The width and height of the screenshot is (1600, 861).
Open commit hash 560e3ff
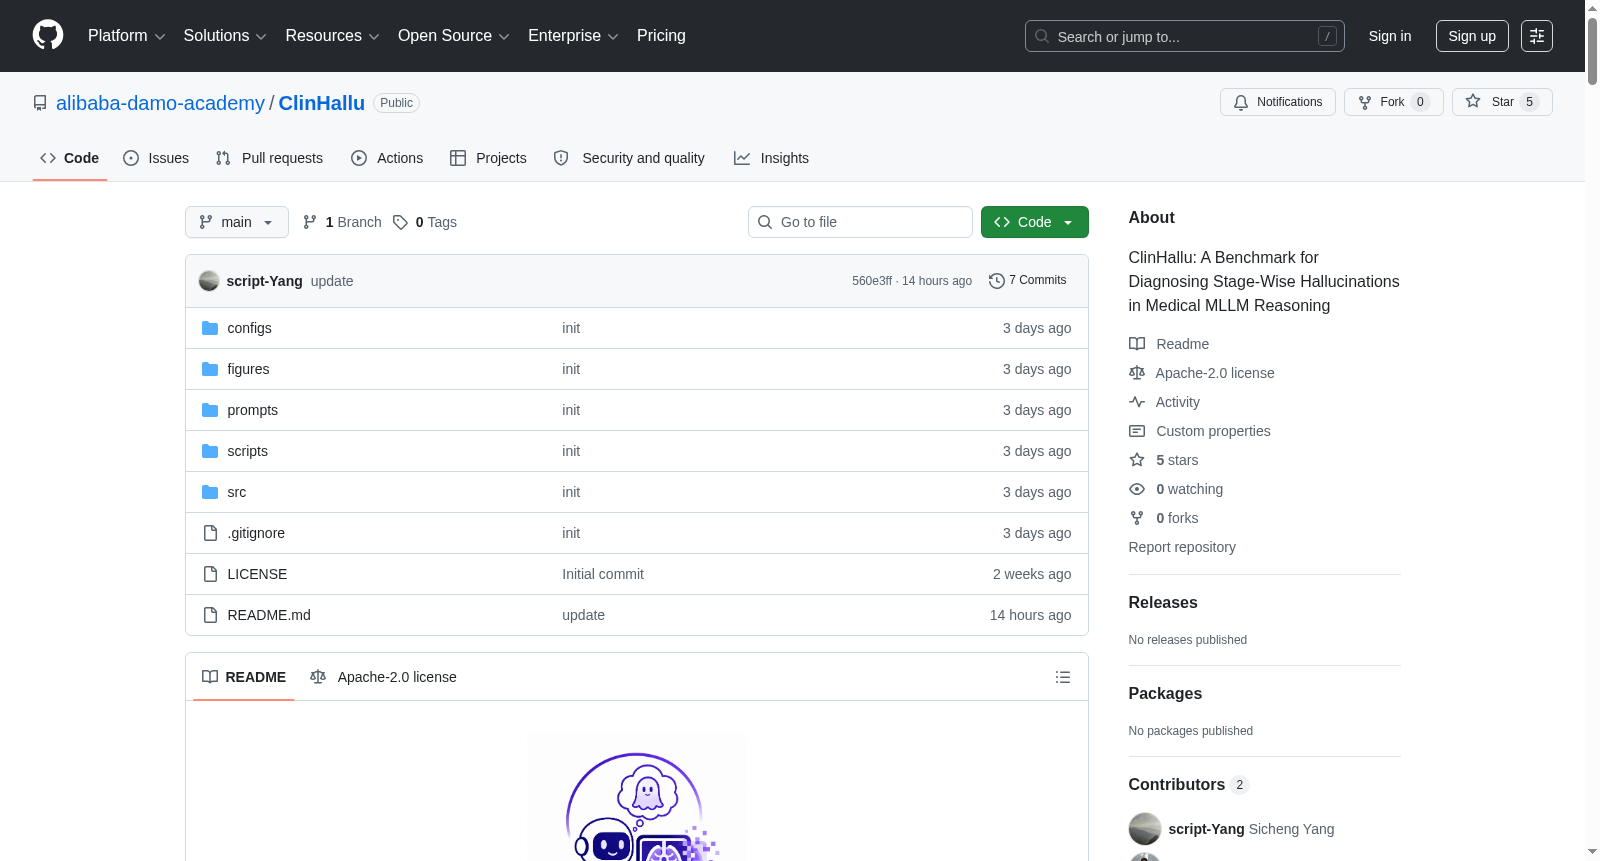pos(872,281)
